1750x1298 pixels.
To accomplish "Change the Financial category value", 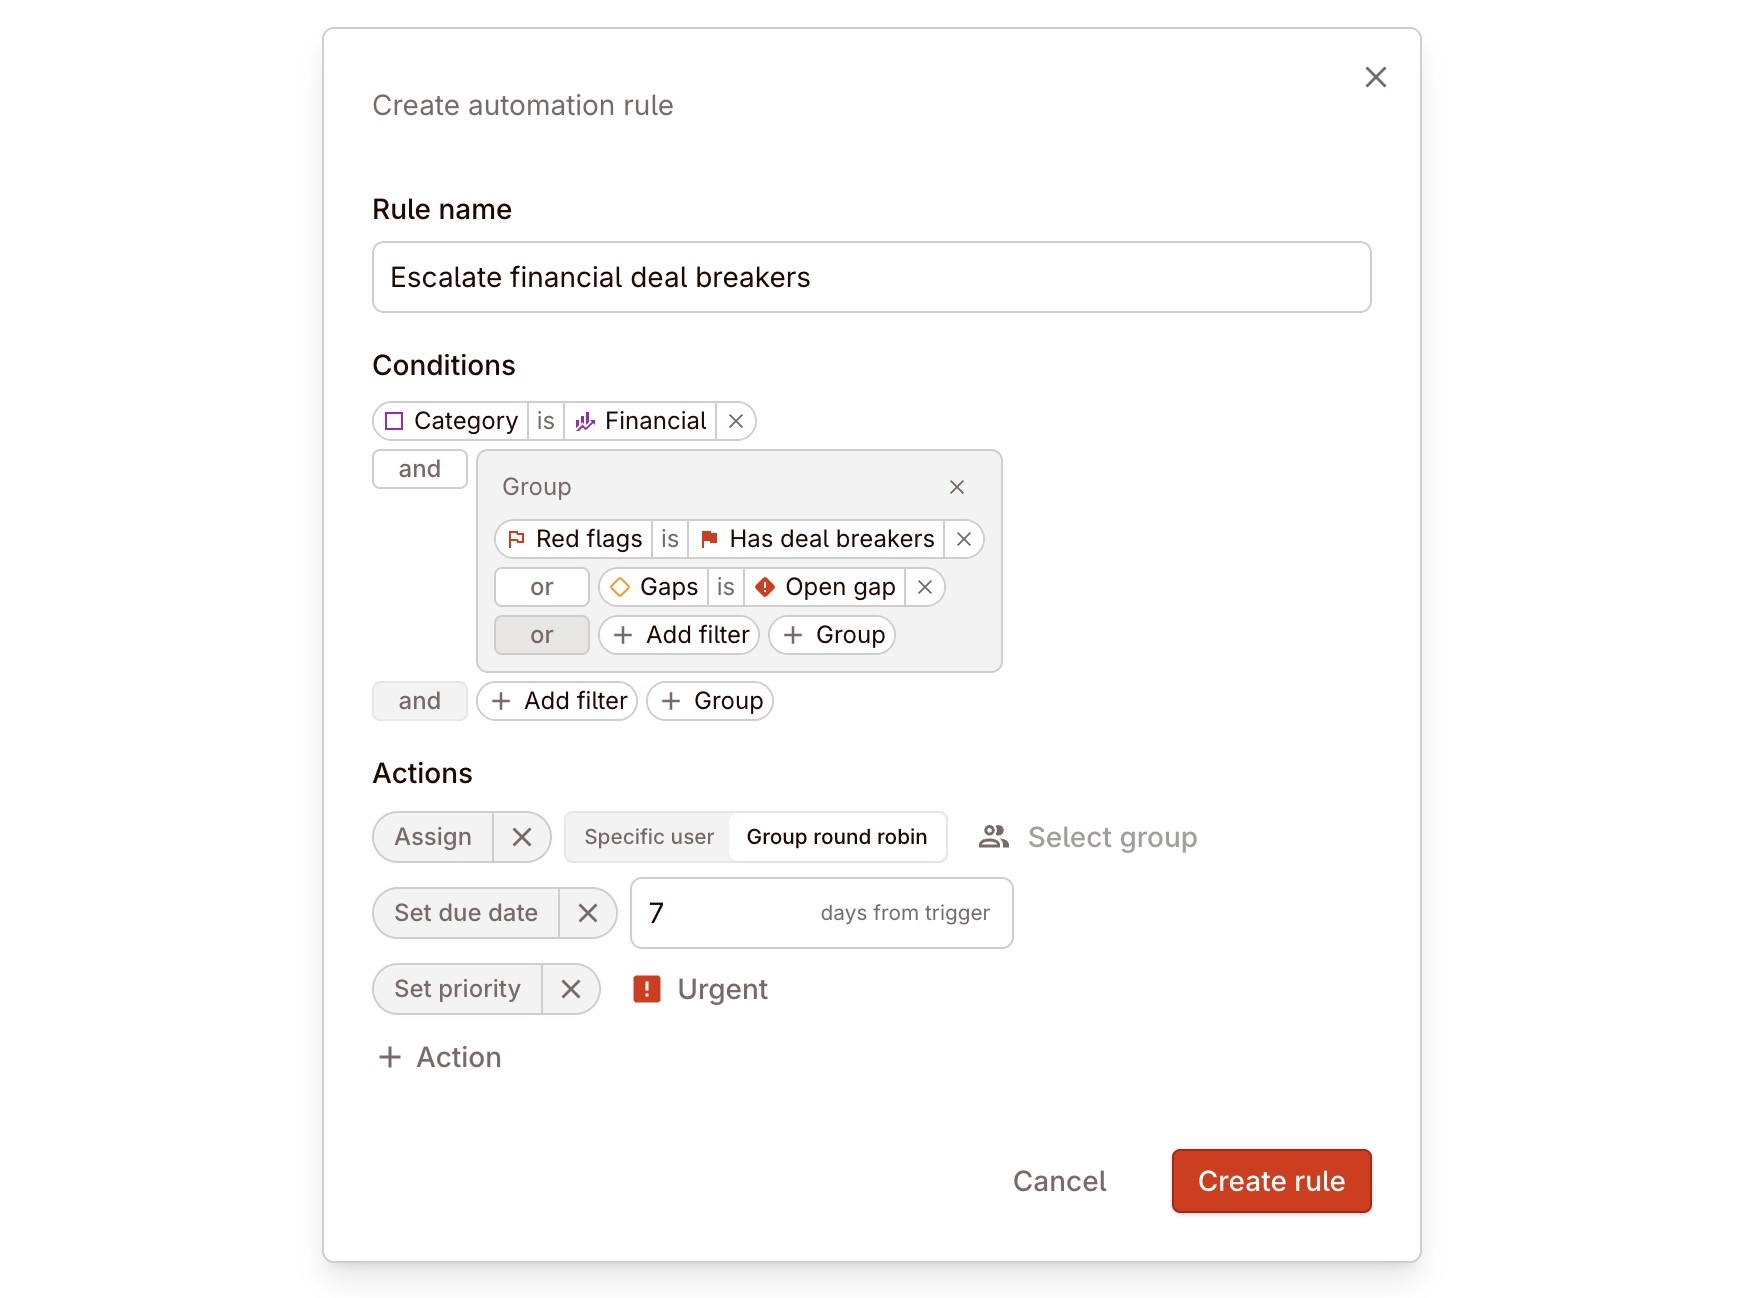I will pyautogui.click(x=641, y=421).
